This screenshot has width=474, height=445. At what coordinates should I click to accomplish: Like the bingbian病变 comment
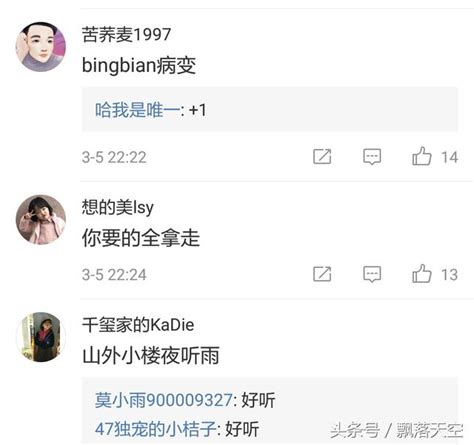point(422,156)
